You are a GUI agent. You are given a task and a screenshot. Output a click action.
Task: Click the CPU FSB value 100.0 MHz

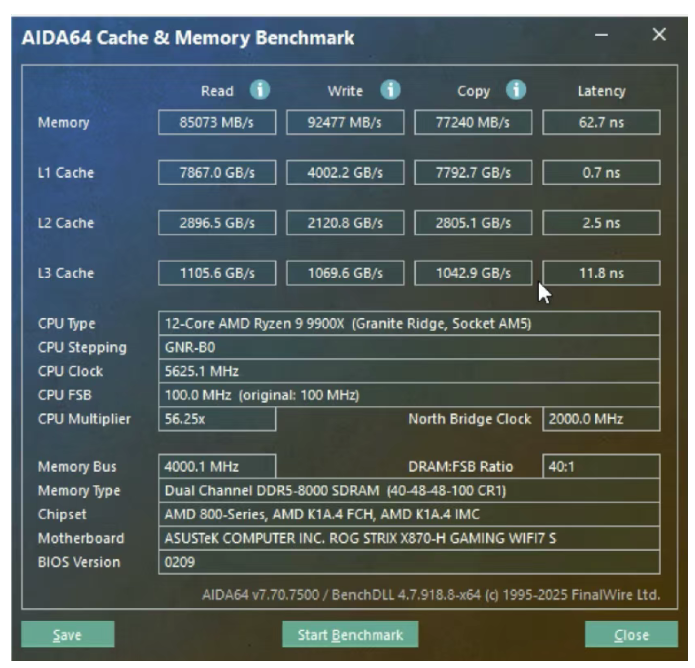pos(409,395)
